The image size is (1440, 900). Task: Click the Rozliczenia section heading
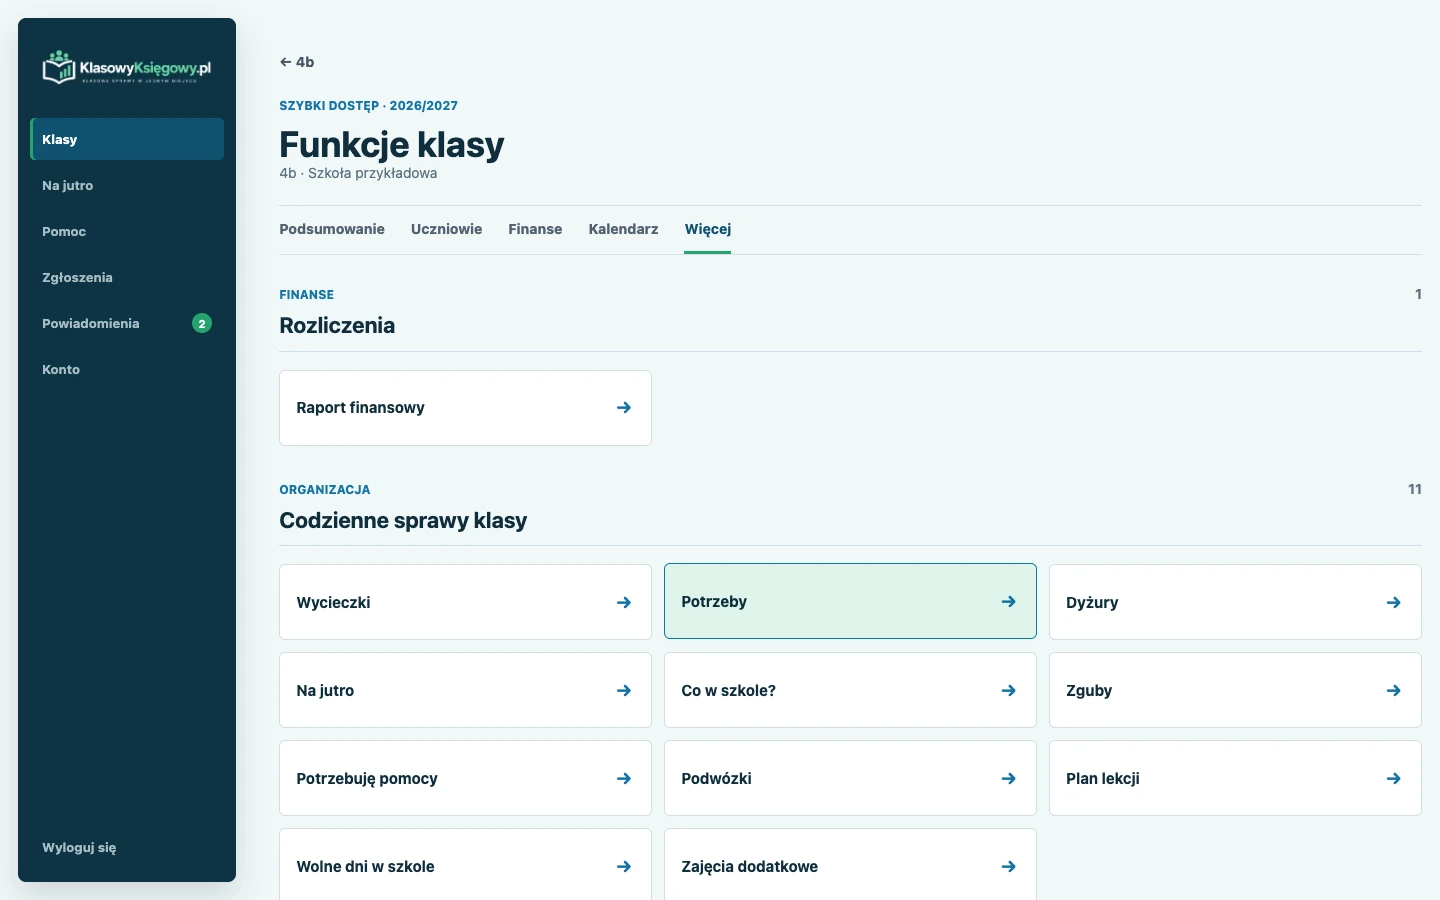click(337, 325)
